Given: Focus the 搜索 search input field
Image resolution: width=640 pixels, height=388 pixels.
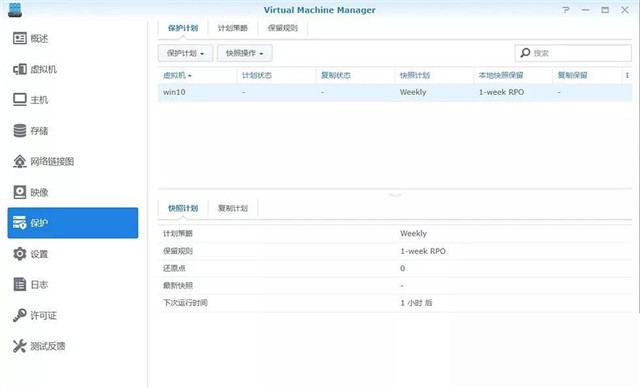Looking at the screenshot, I should pyautogui.click(x=573, y=53).
